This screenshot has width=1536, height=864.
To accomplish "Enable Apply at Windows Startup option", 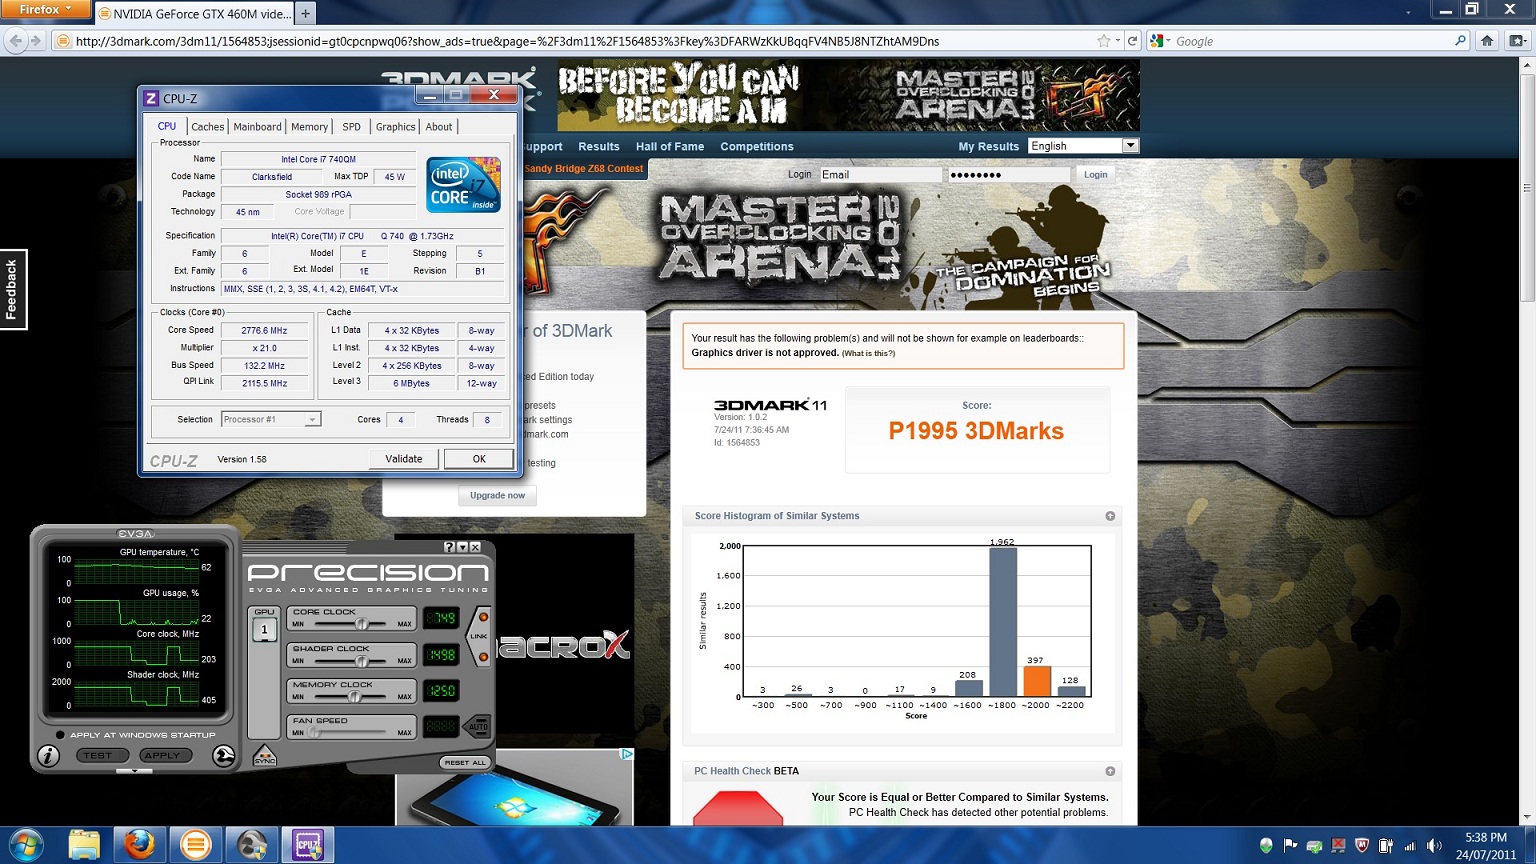I will coord(61,735).
